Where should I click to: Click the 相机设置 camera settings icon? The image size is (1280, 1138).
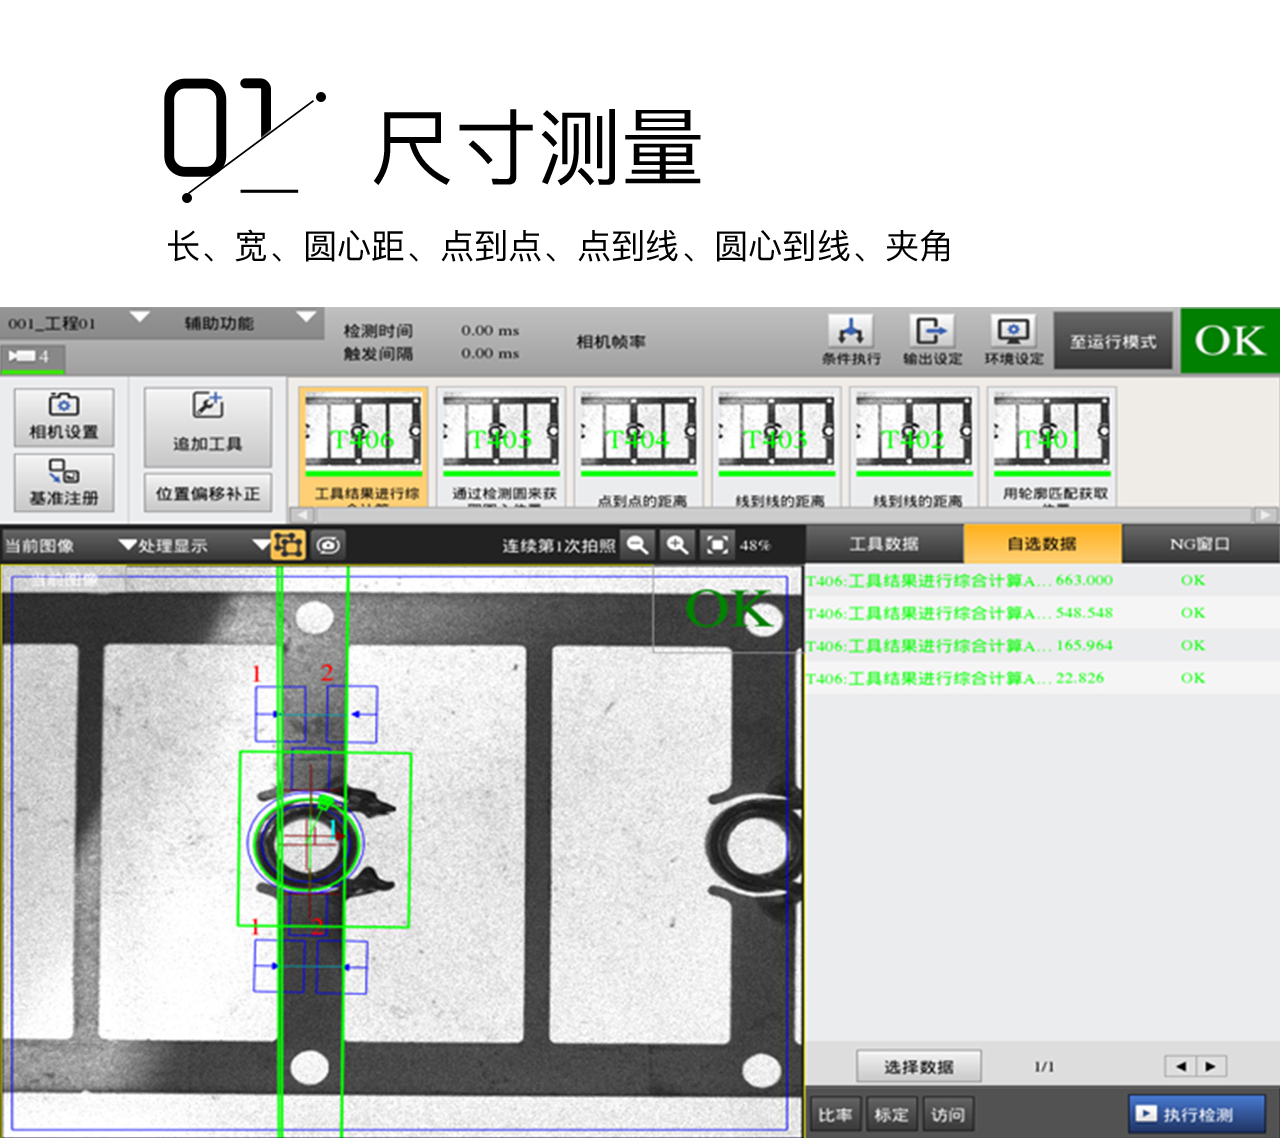point(64,416)
